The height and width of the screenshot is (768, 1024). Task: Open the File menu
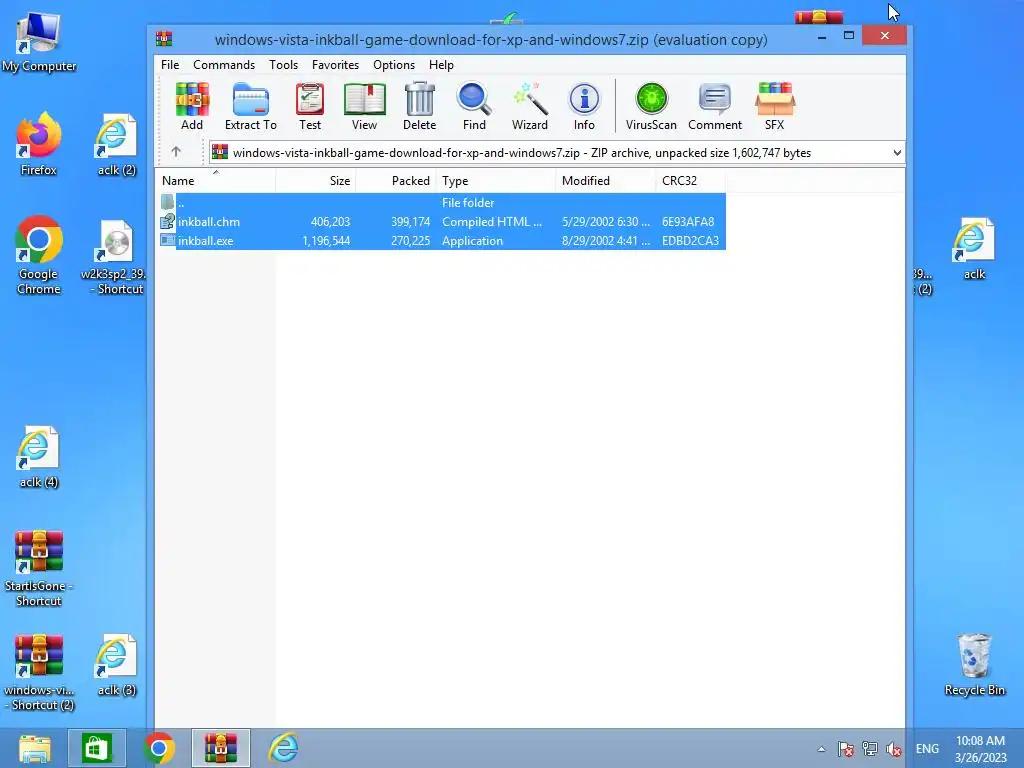tap(170, 65)
